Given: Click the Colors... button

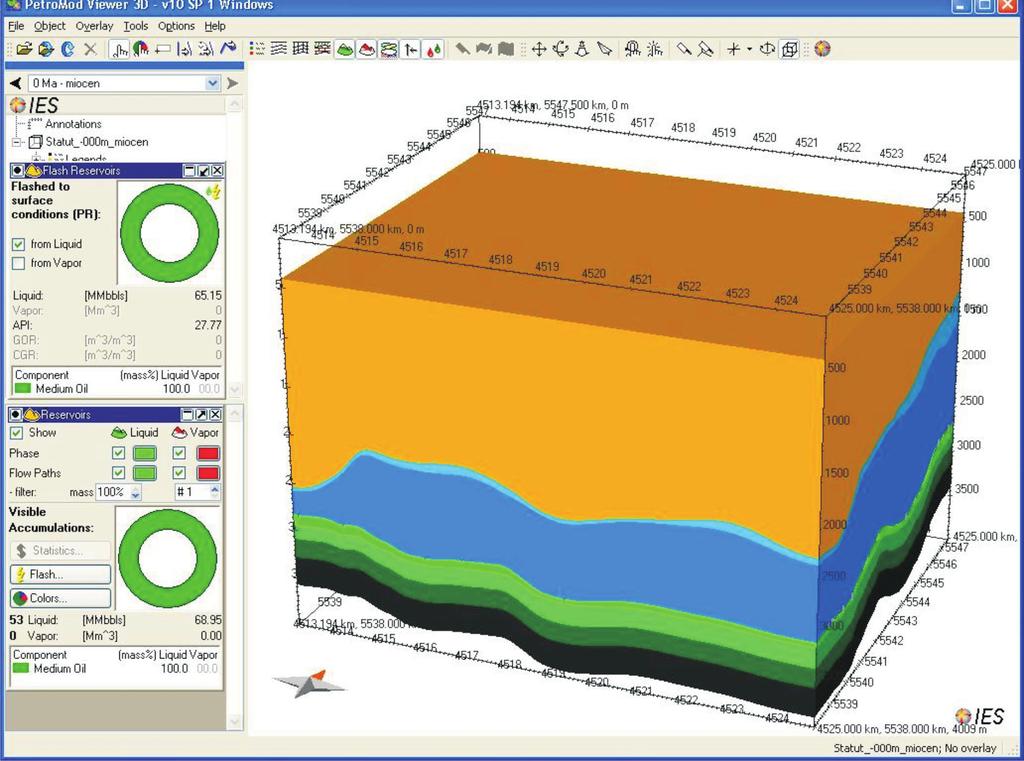Looking at the screenshot, I should [x=61, y=598].
